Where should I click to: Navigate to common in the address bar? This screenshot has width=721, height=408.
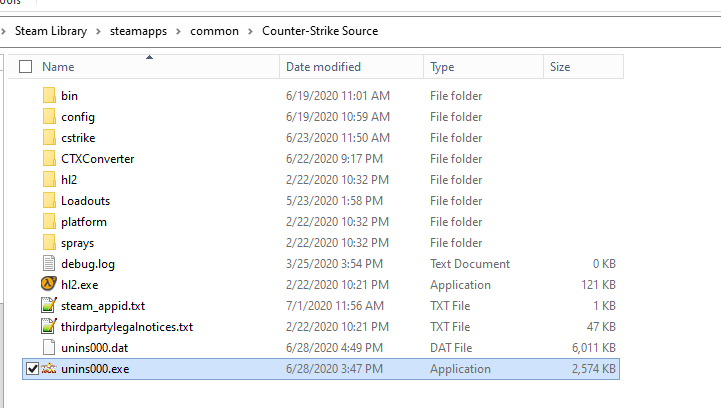214,31
